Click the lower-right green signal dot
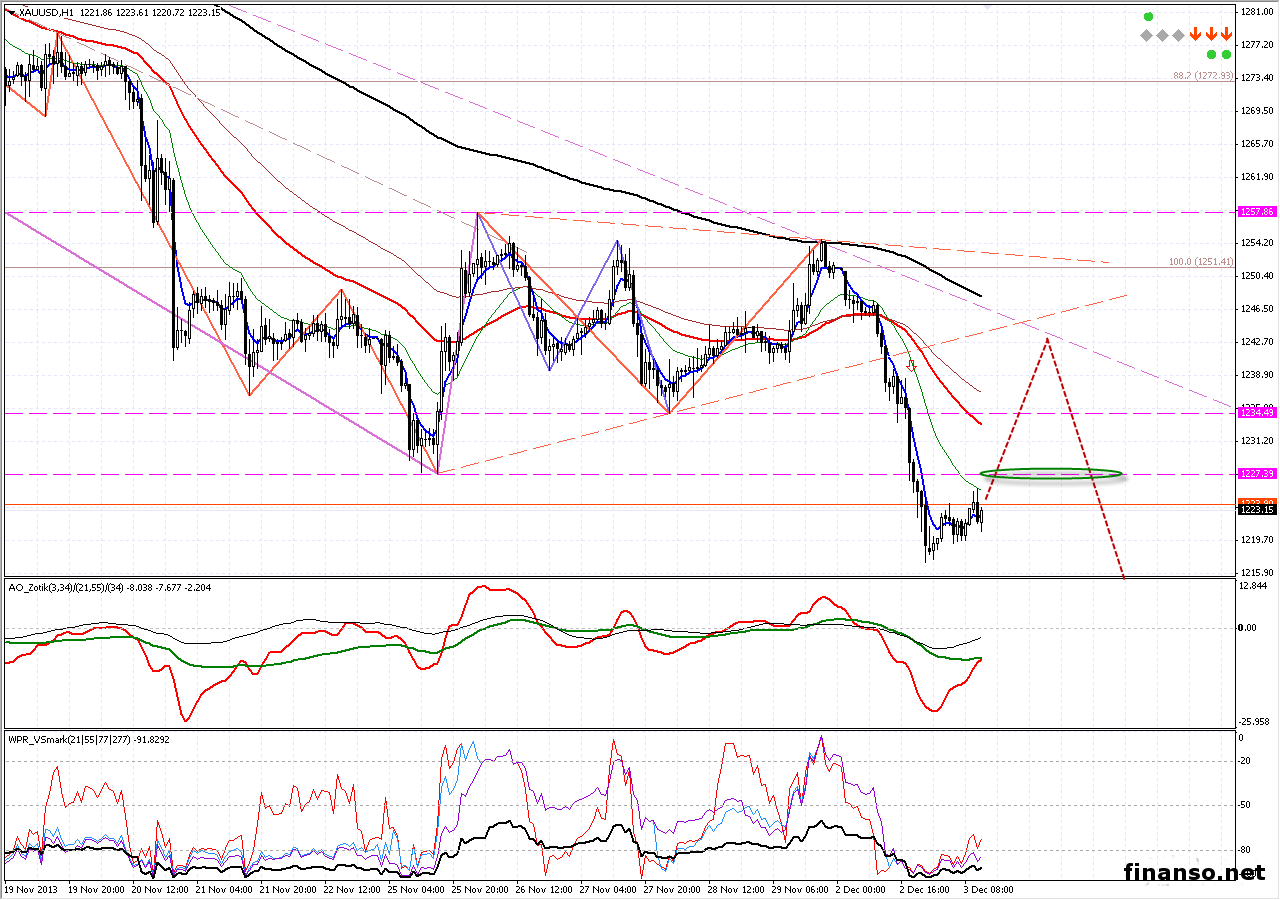 click(x=1227, y=54)
